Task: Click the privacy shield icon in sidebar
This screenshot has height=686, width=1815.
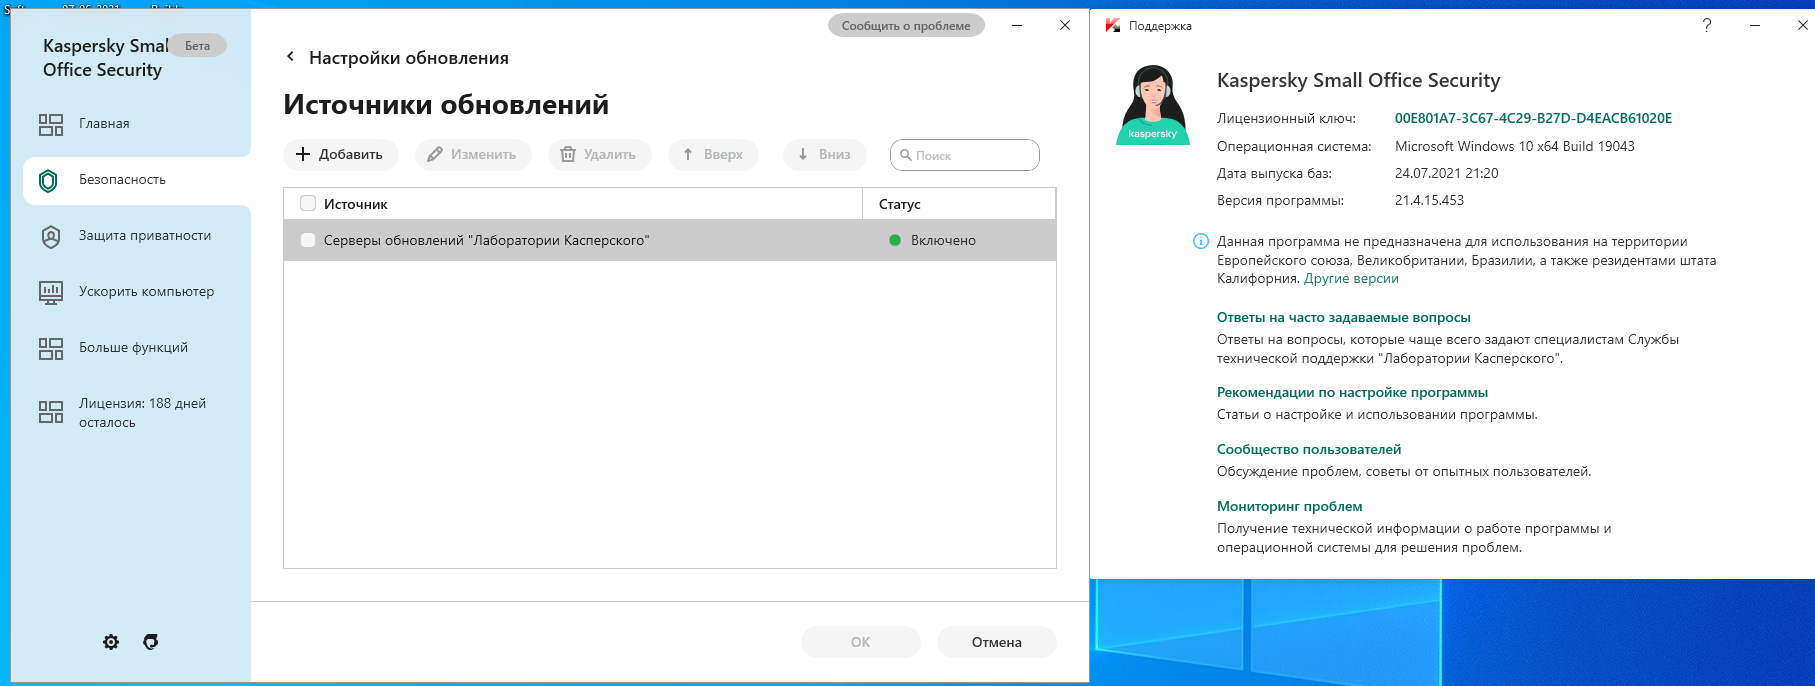Action: pos(51,237)
